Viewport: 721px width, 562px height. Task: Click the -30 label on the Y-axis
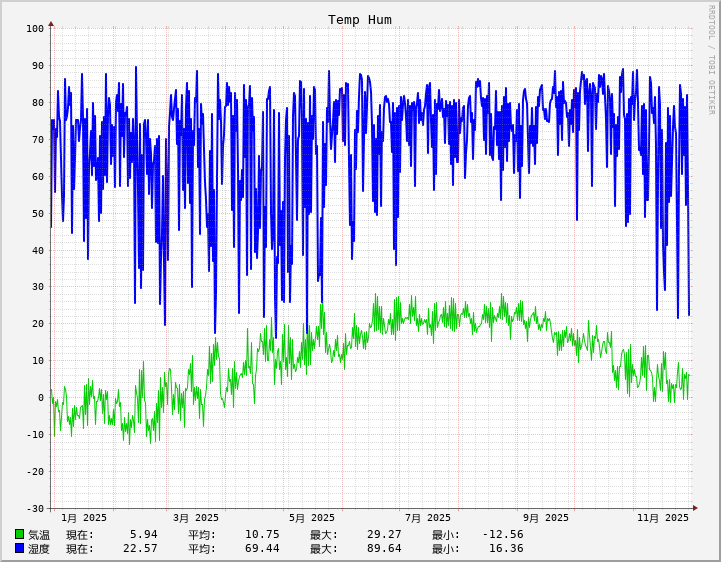pyautogui.click(x=35, y=508)
